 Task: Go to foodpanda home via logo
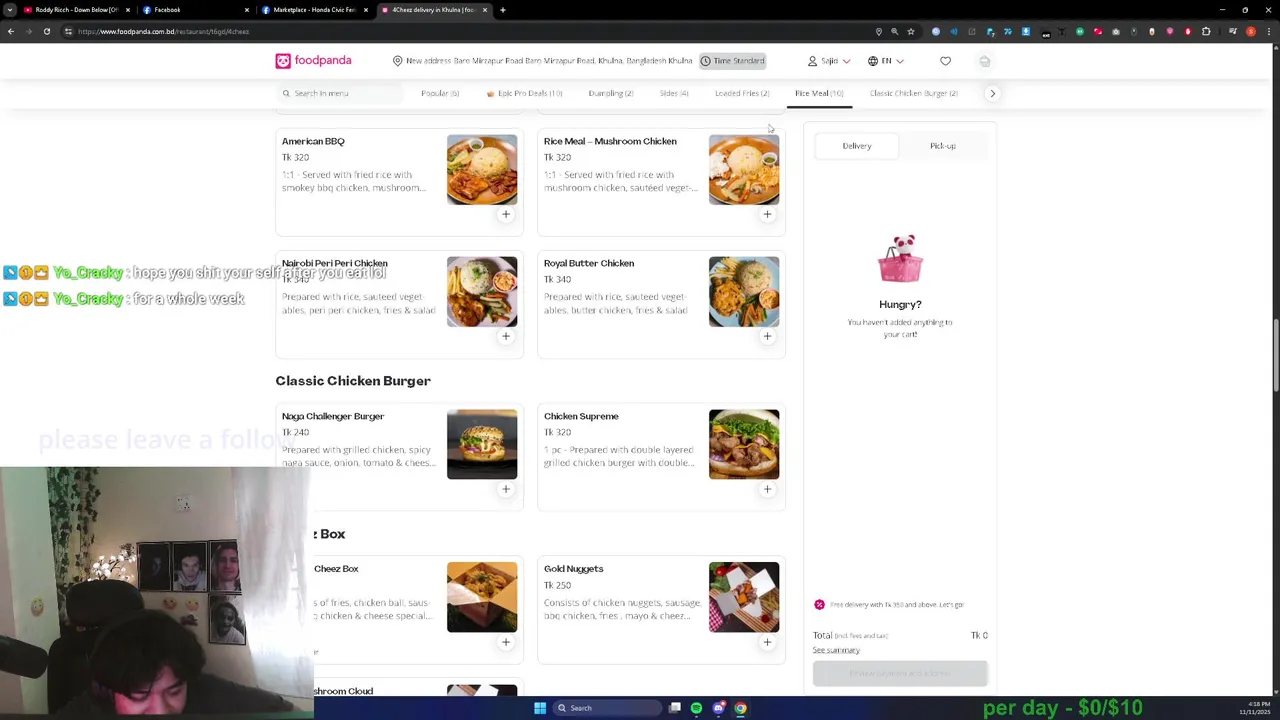313,61
